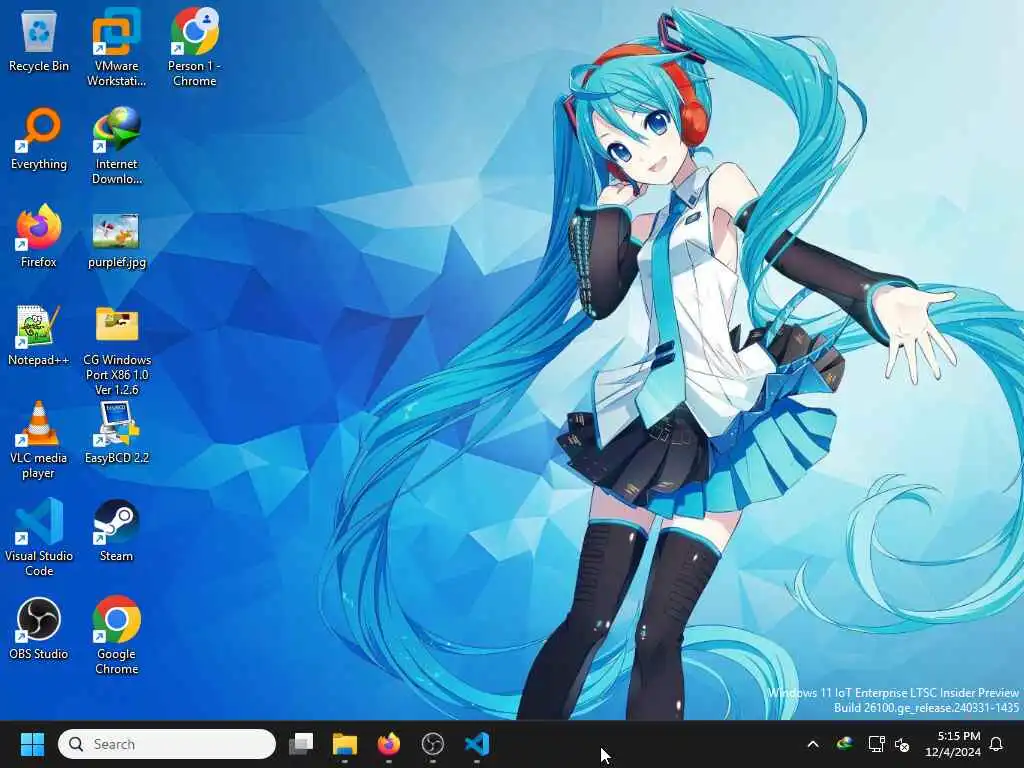Select the OBS Studio desktop shortcut
This screenshot has height=768, width=1024.
coord(39,628)
